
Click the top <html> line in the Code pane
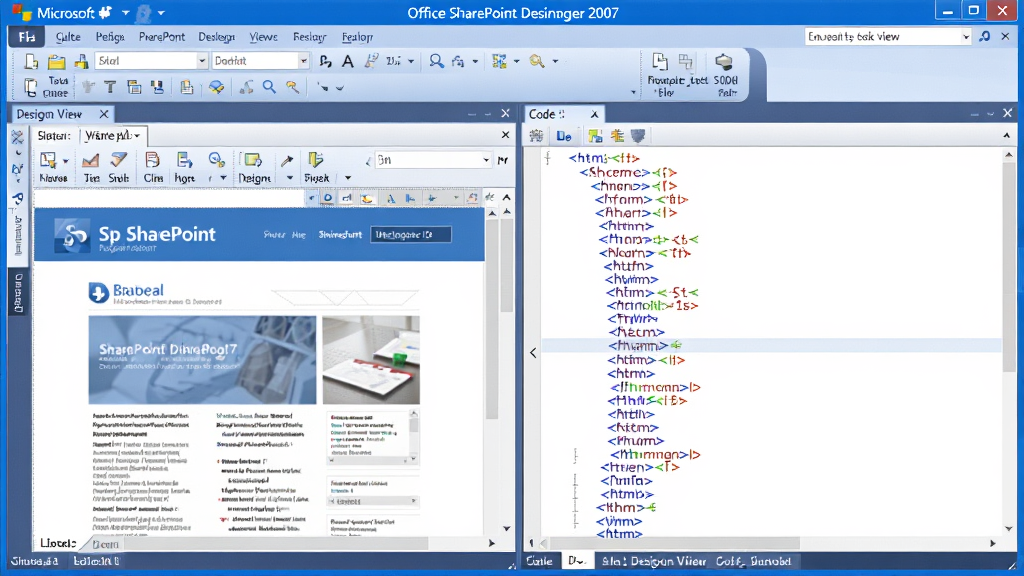pos(604,158)
